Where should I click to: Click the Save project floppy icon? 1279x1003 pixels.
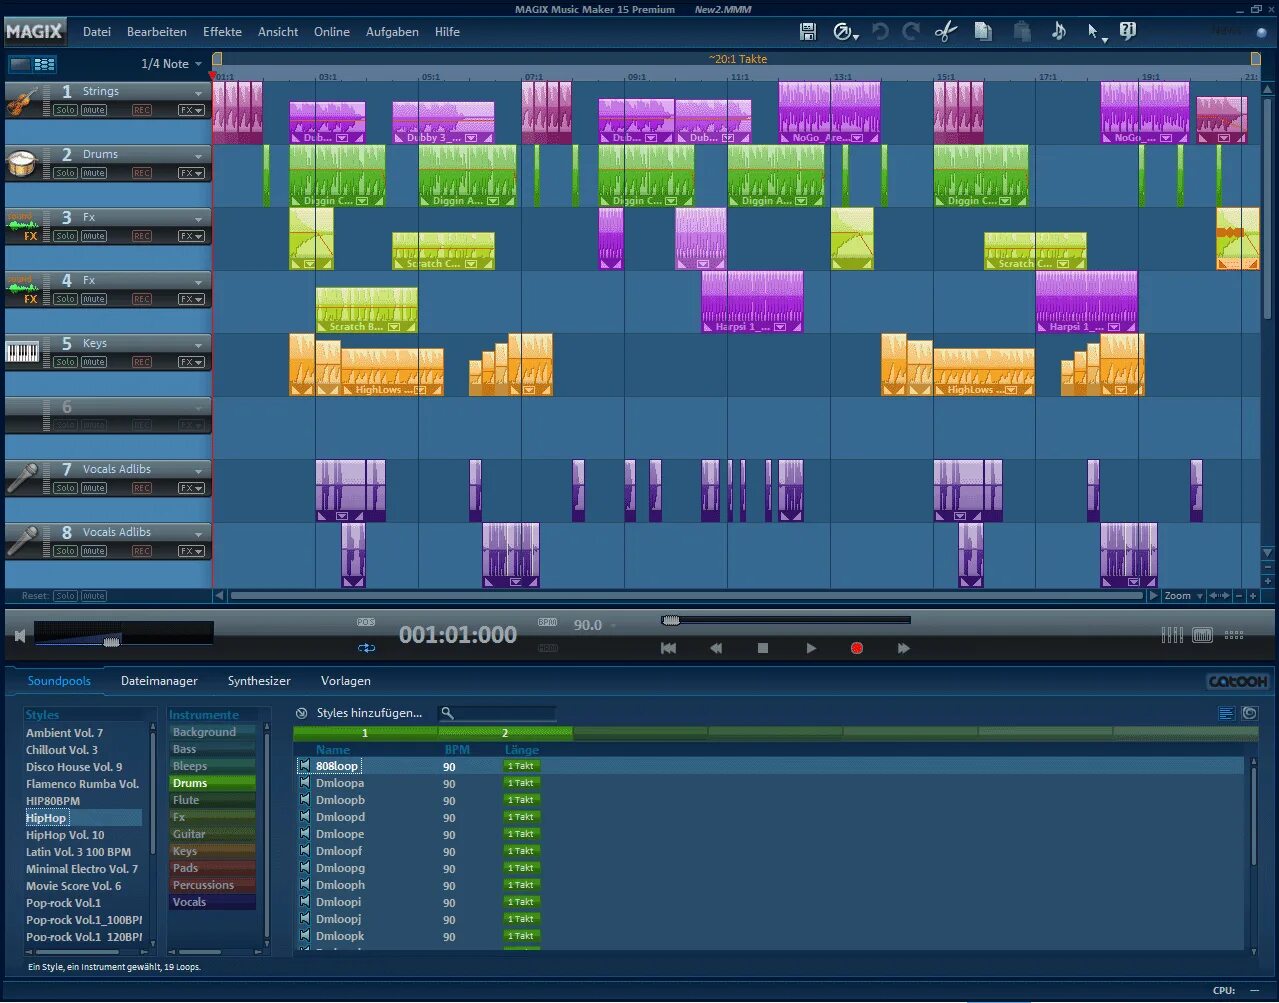(808, 32)
